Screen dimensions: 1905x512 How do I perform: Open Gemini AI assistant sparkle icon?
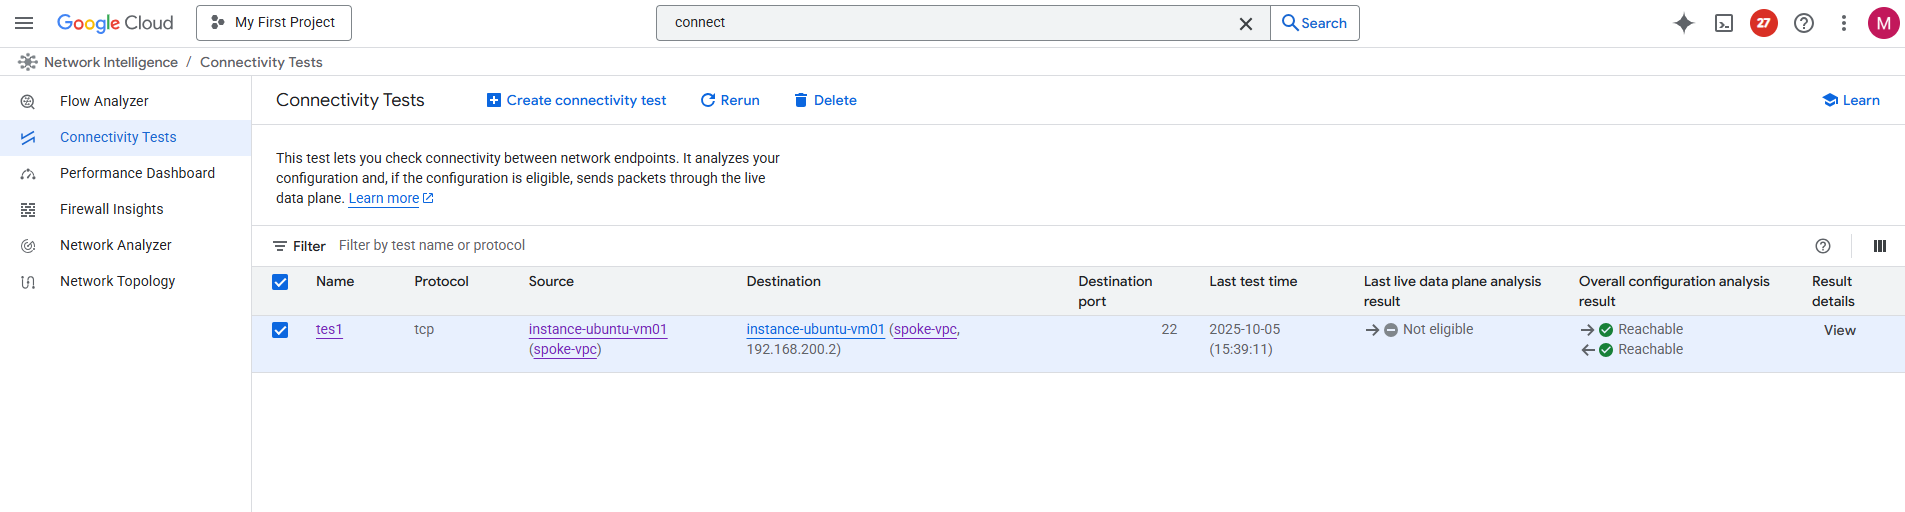point(1684,23)
